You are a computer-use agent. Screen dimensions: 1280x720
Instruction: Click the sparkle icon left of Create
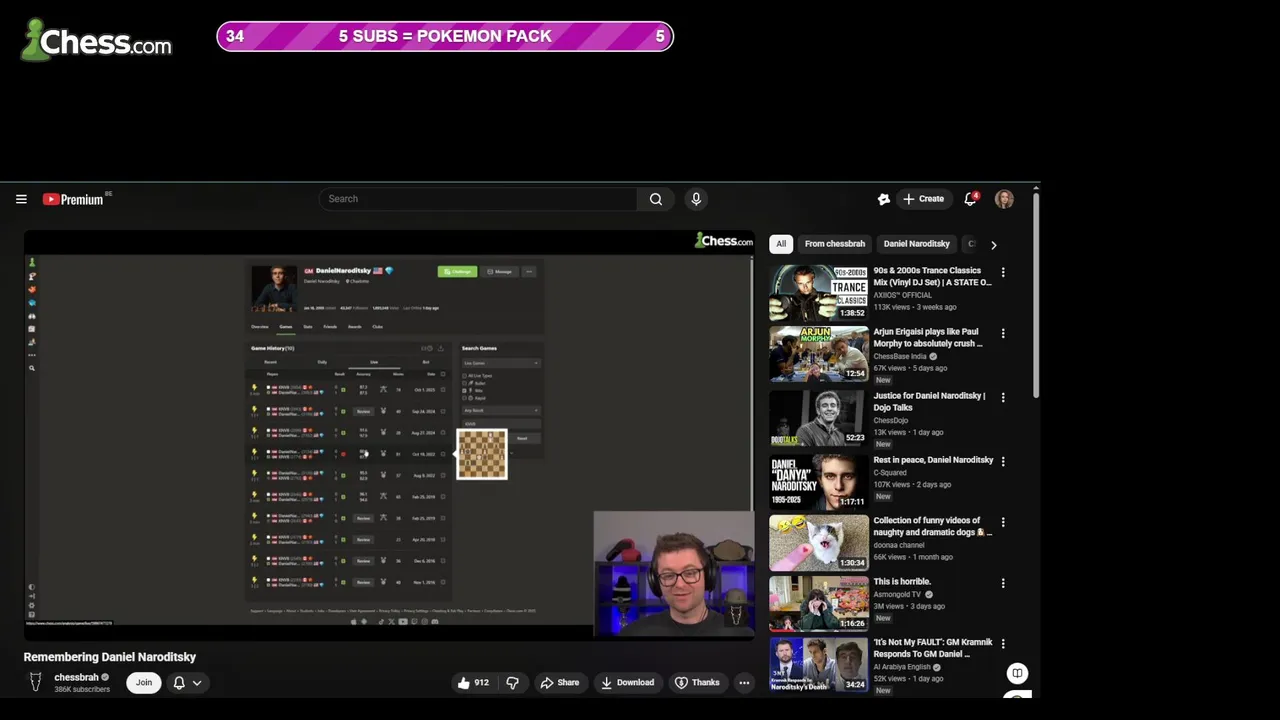884,199
